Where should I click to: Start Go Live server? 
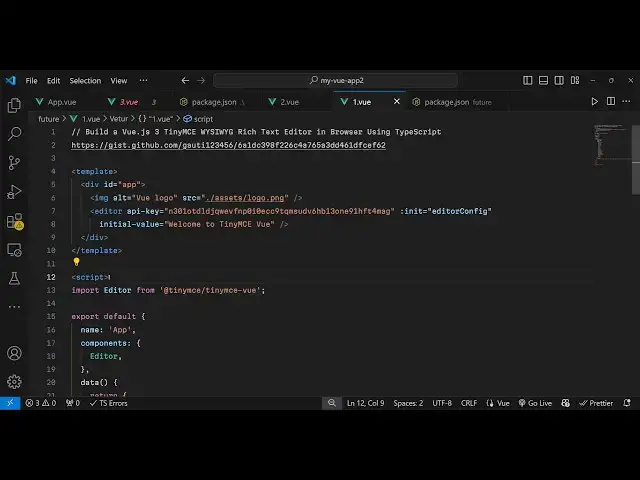(x=535, y=403)
